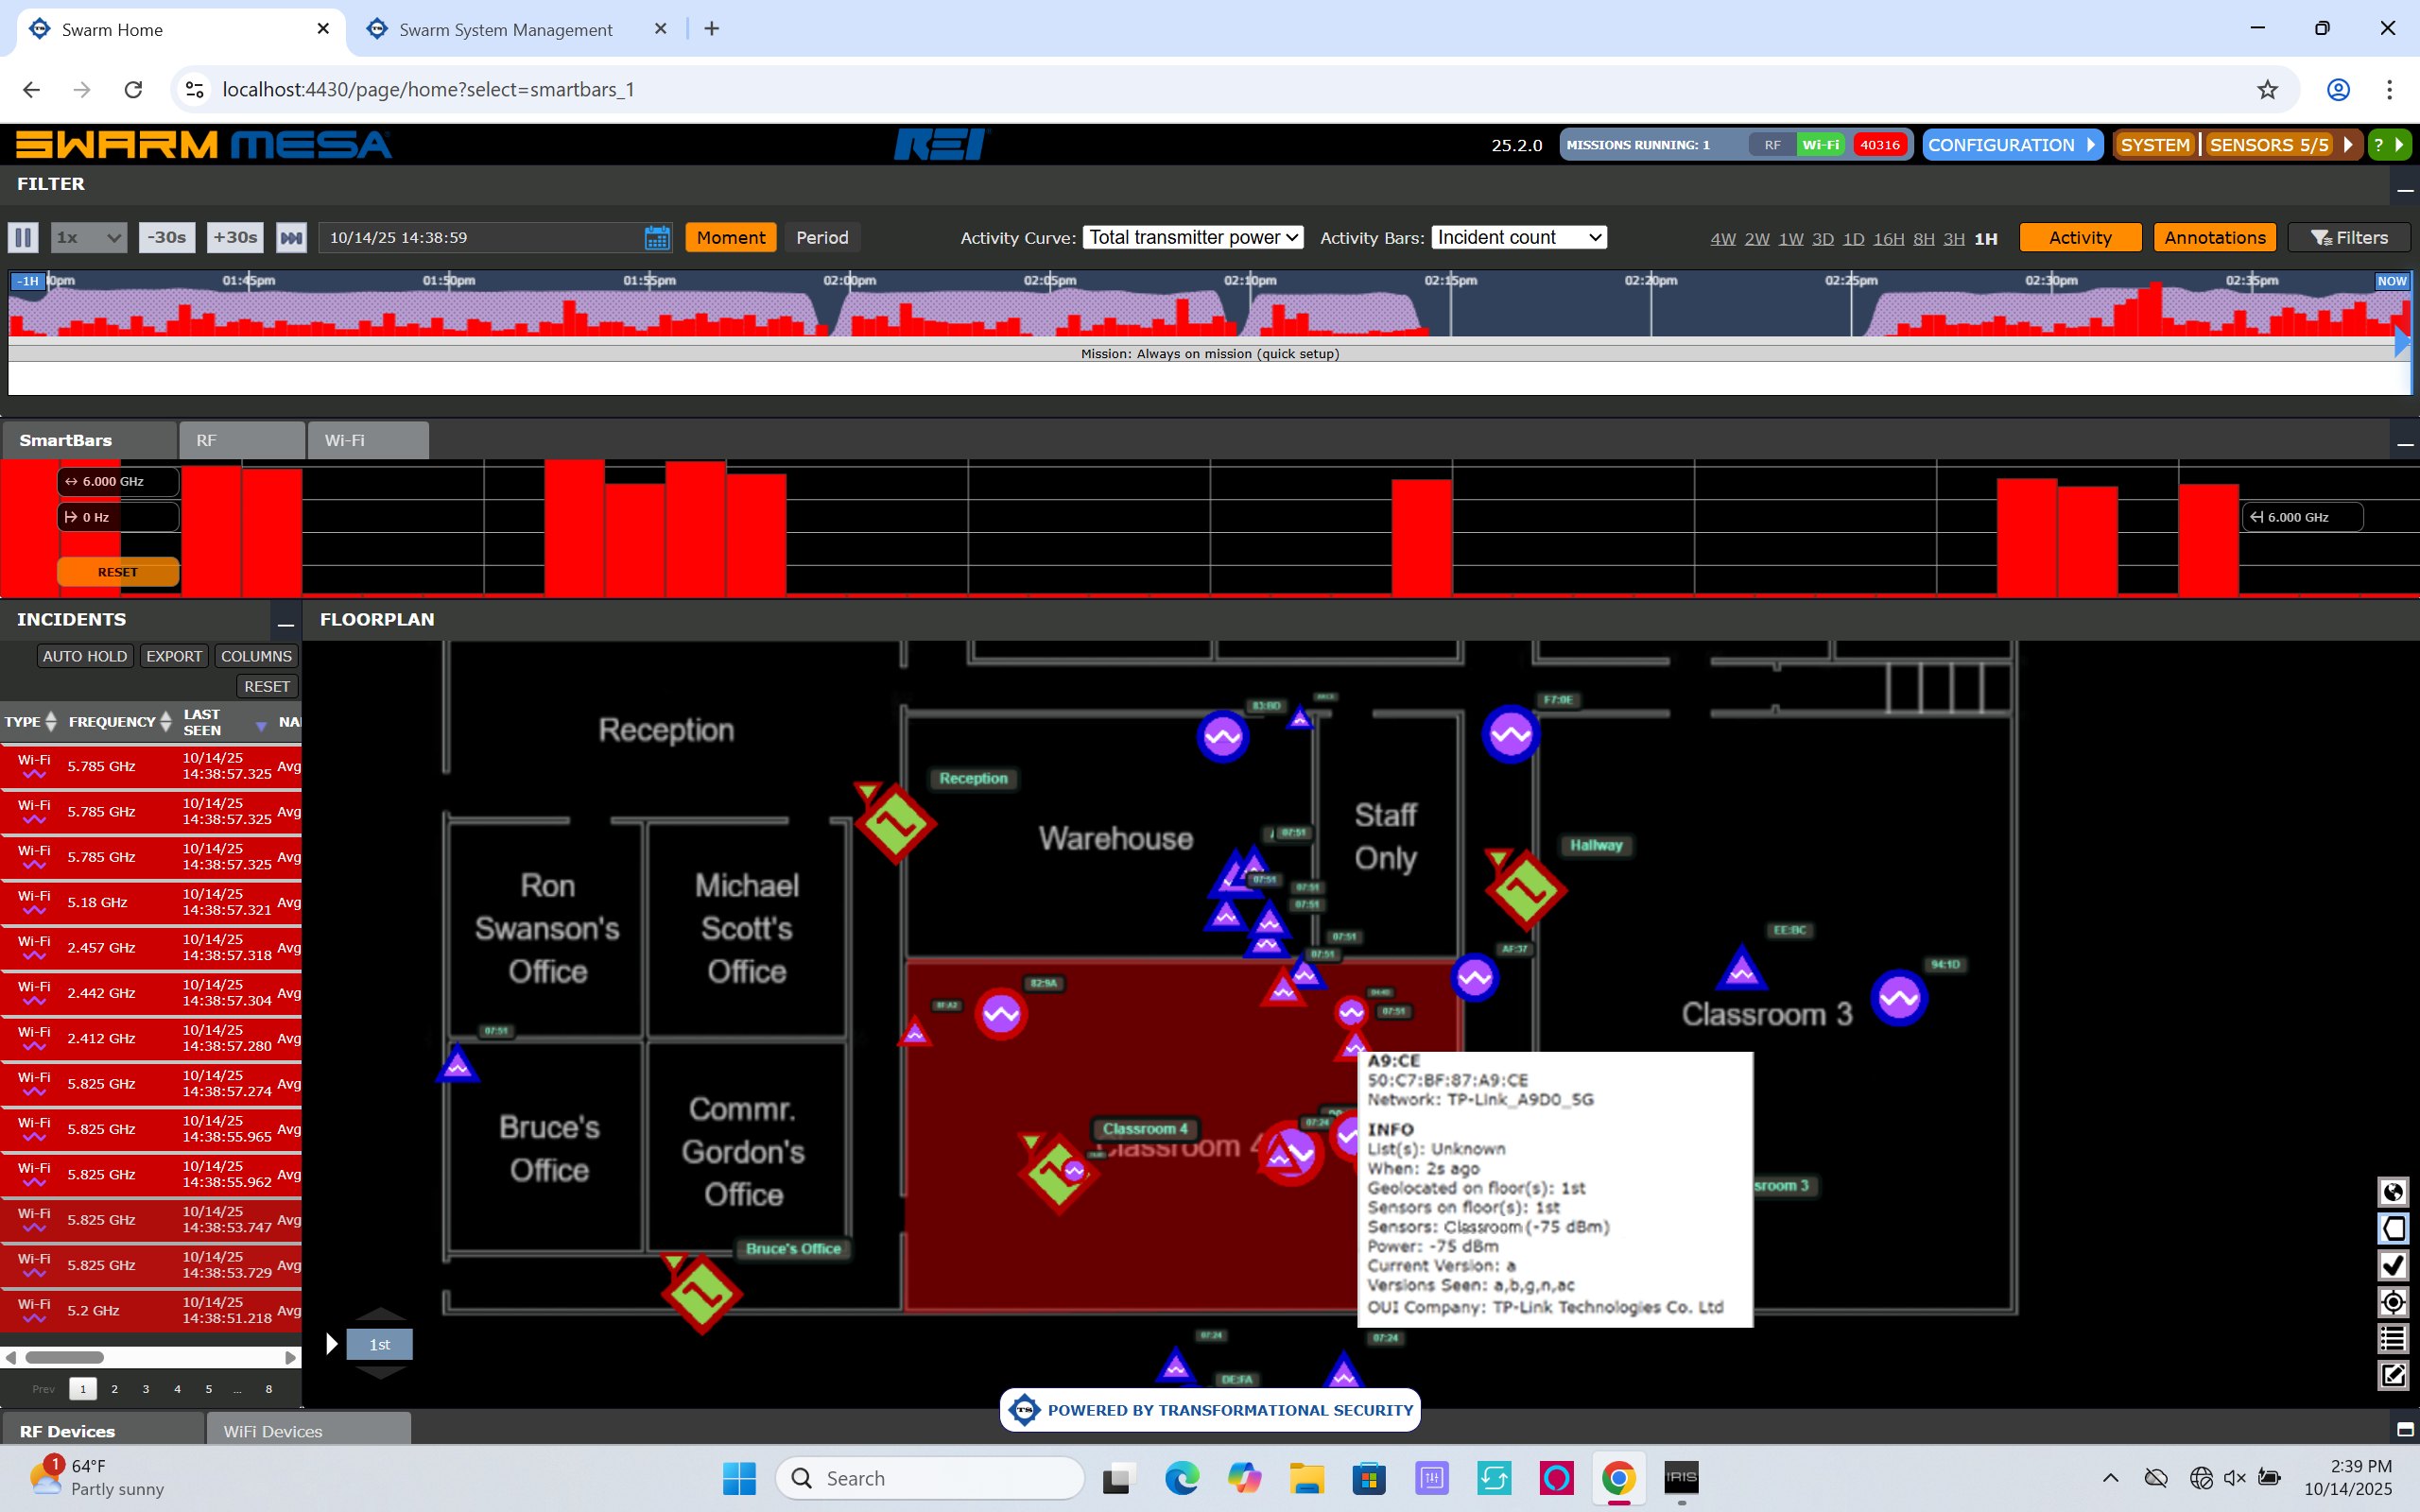Click the 6.000 GHz span field
The height and width of the screenshot is (1512, 2420).
[118, 481]
